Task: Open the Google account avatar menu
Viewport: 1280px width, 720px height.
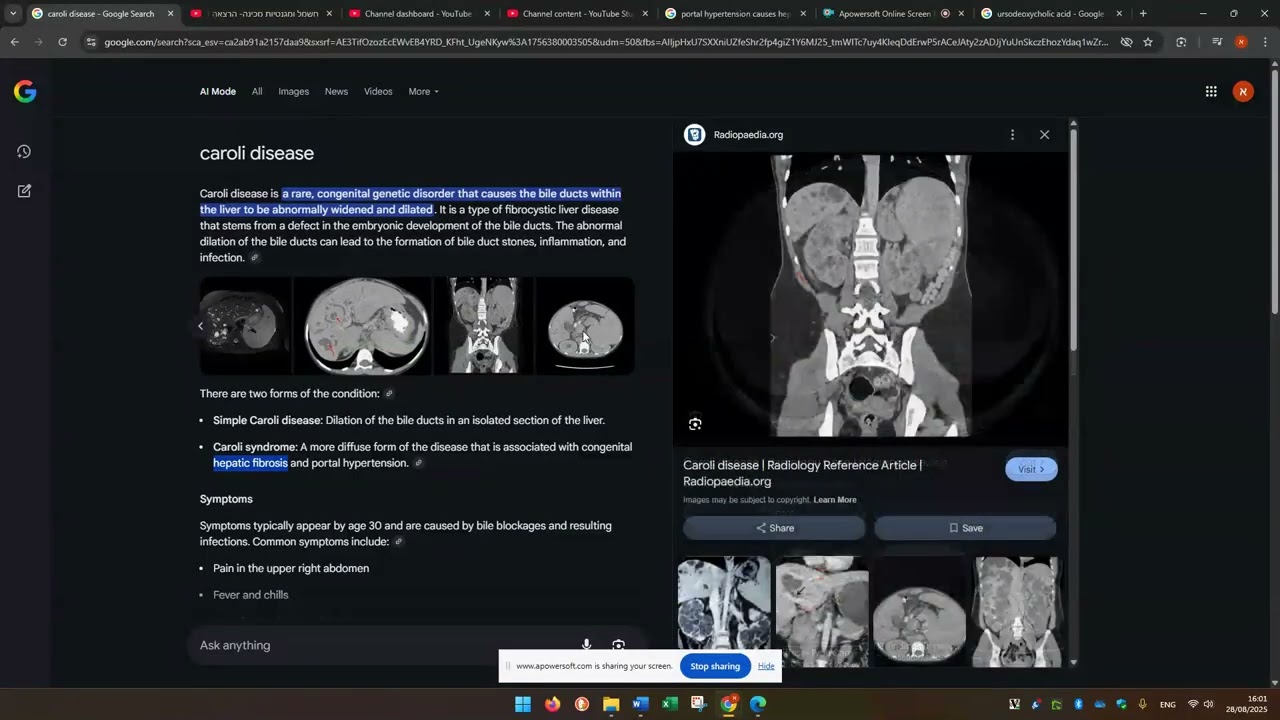Action: [1243, 91]
